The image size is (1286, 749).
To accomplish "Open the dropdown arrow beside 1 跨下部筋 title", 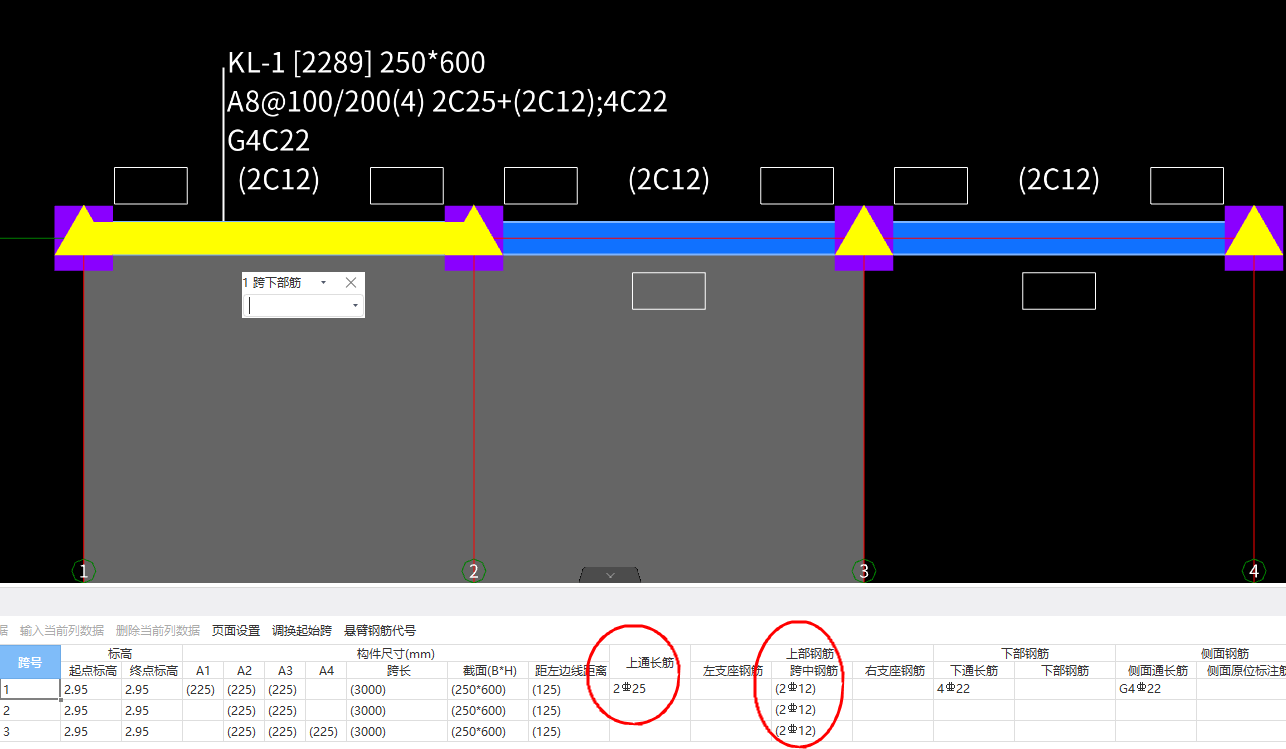I will pos(323,284).
